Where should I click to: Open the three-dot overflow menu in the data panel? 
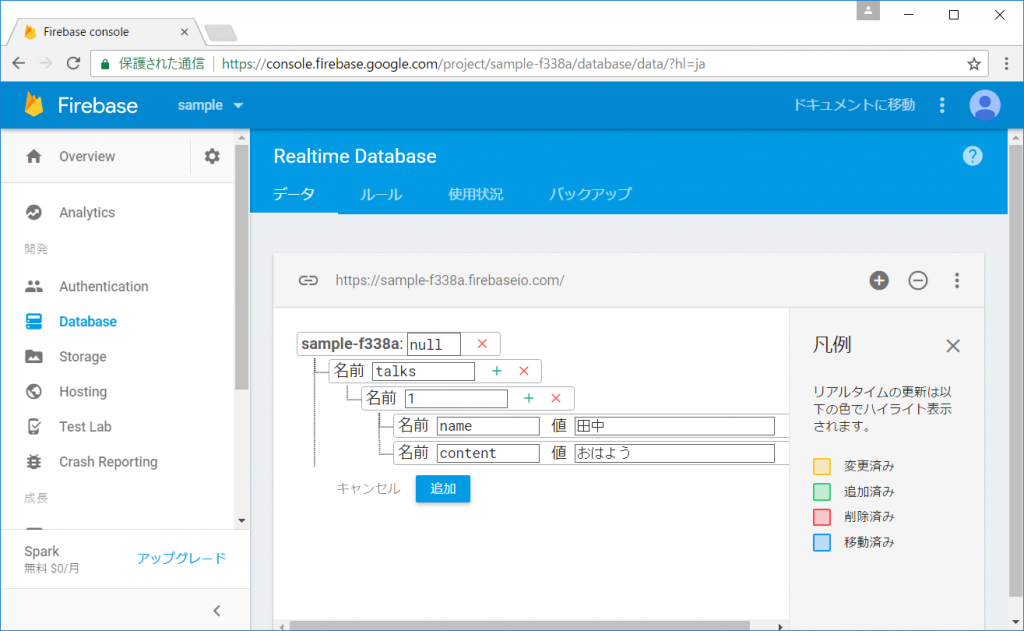[957, 281]
